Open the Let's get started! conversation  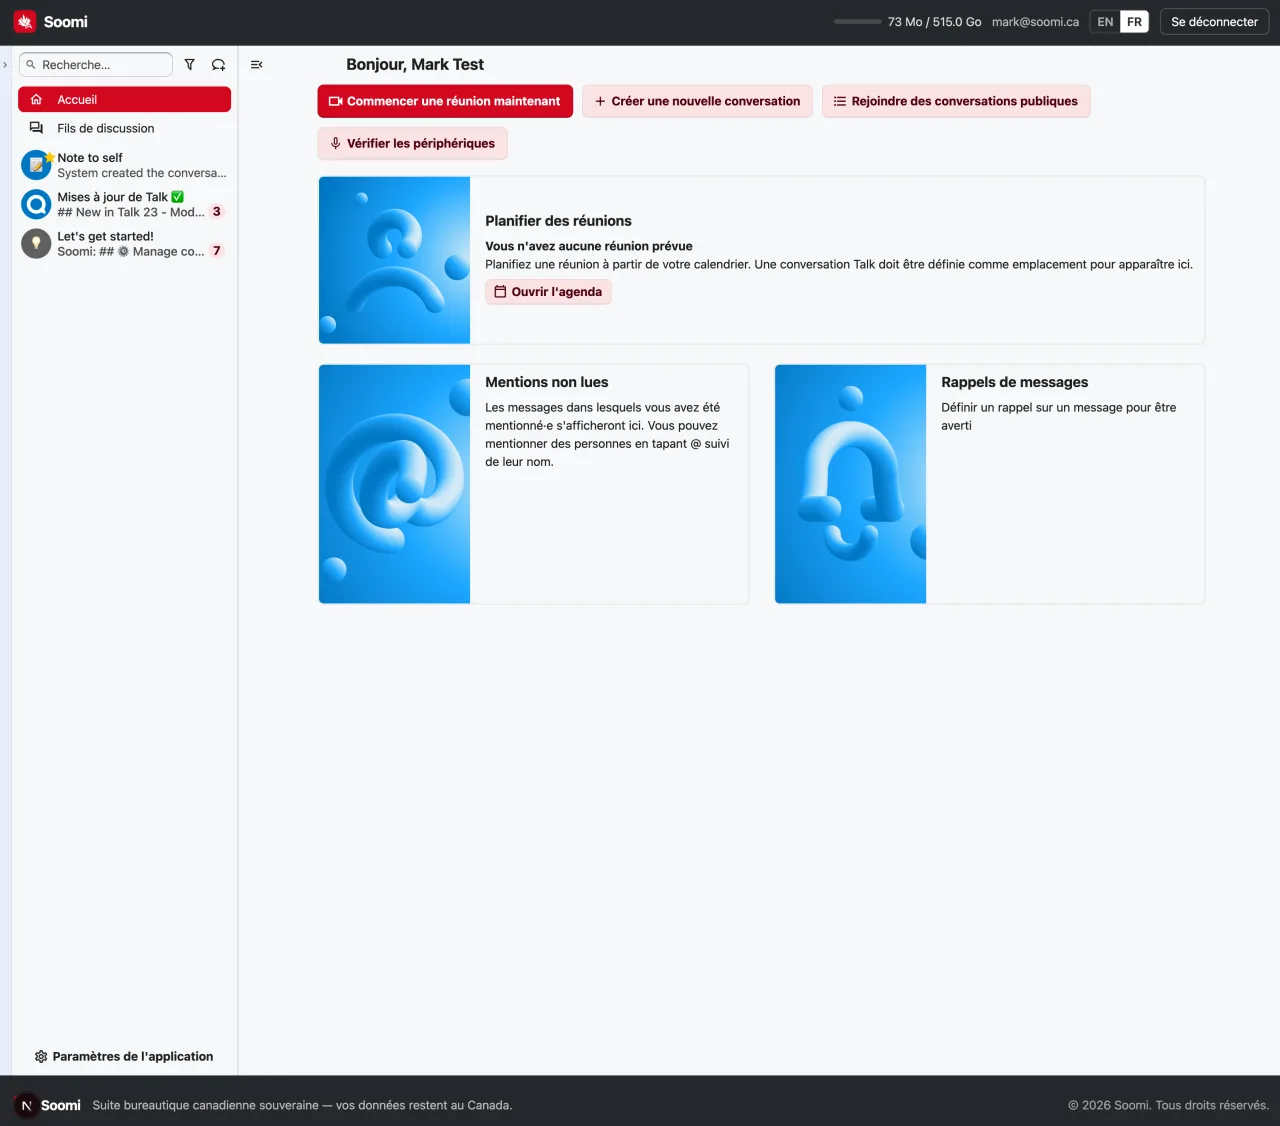coord(124,244)
